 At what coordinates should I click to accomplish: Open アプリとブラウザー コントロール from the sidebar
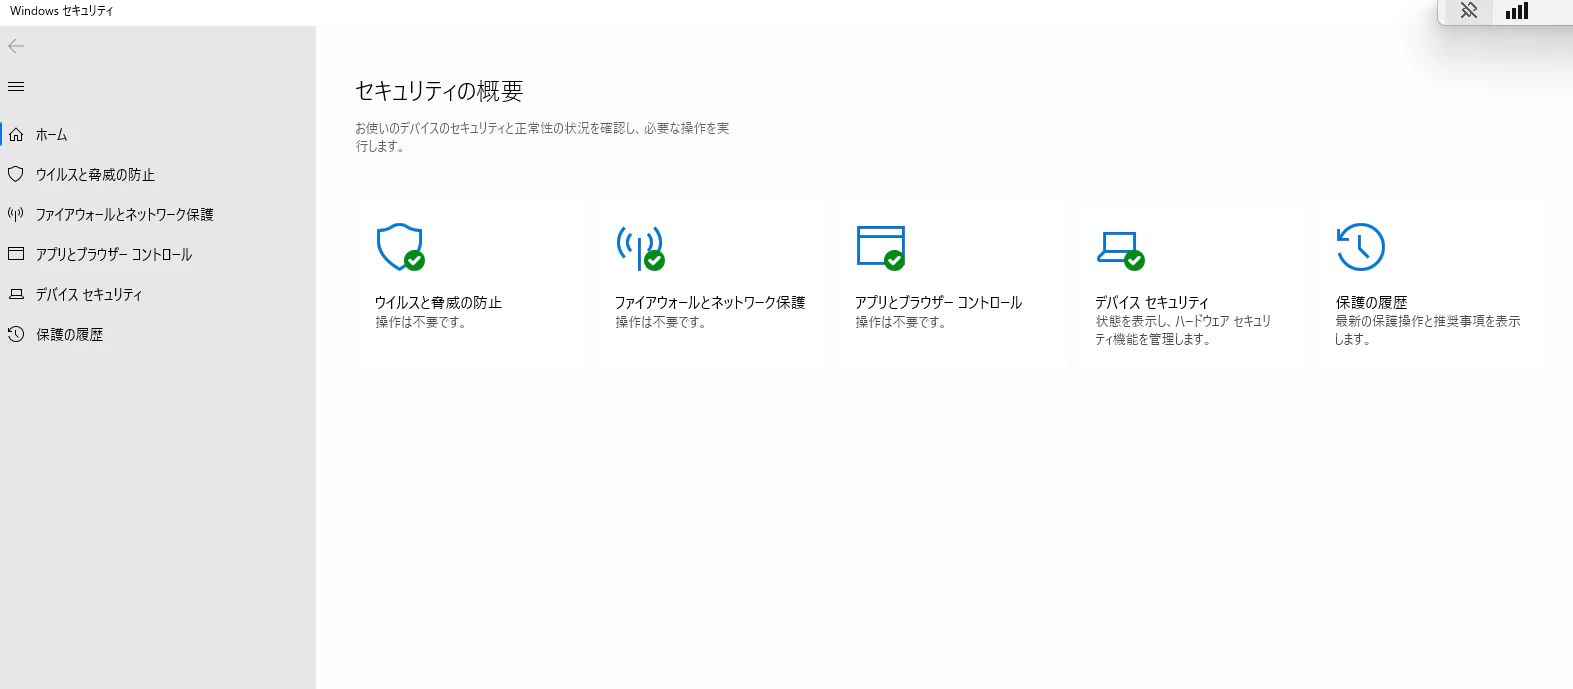click(114, 254)
